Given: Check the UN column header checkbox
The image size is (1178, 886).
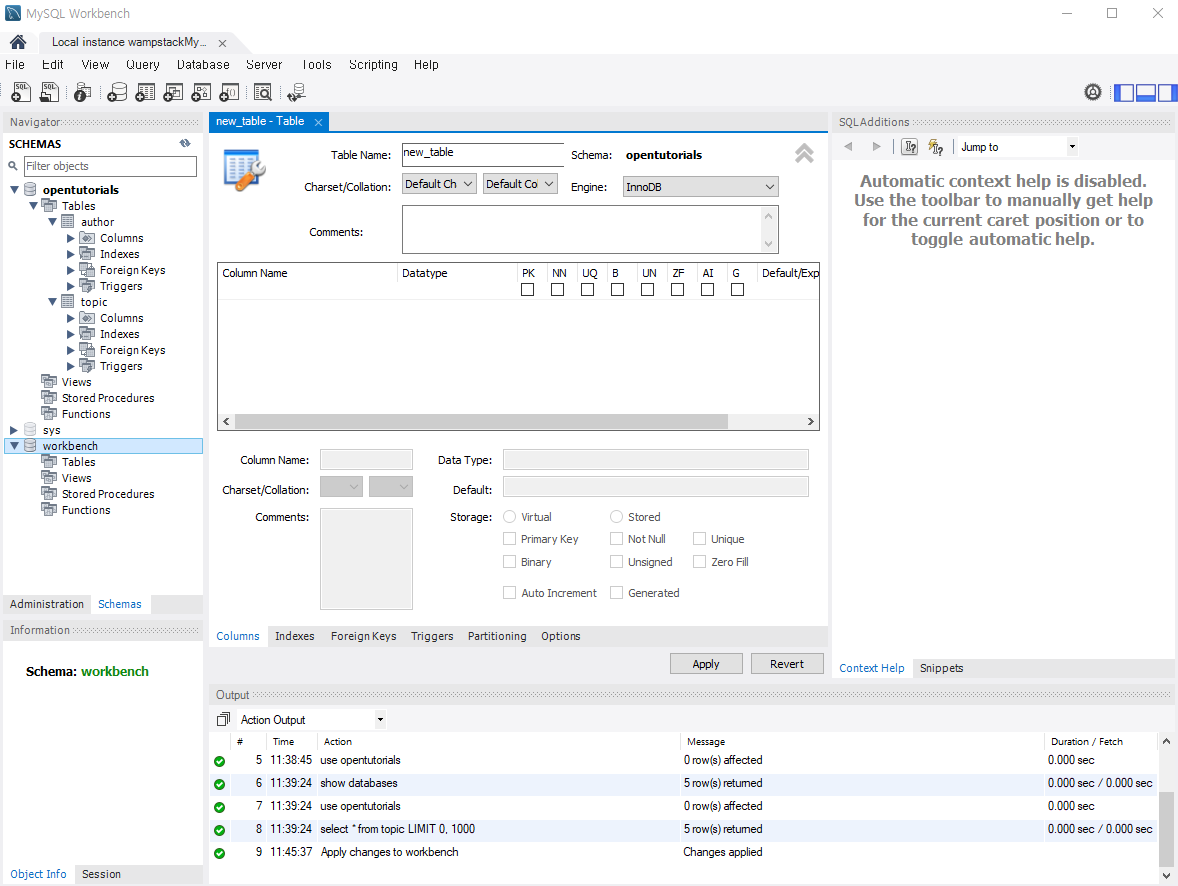Looking at the screenshot, I should pyautogui.click(x=648, y=289).
